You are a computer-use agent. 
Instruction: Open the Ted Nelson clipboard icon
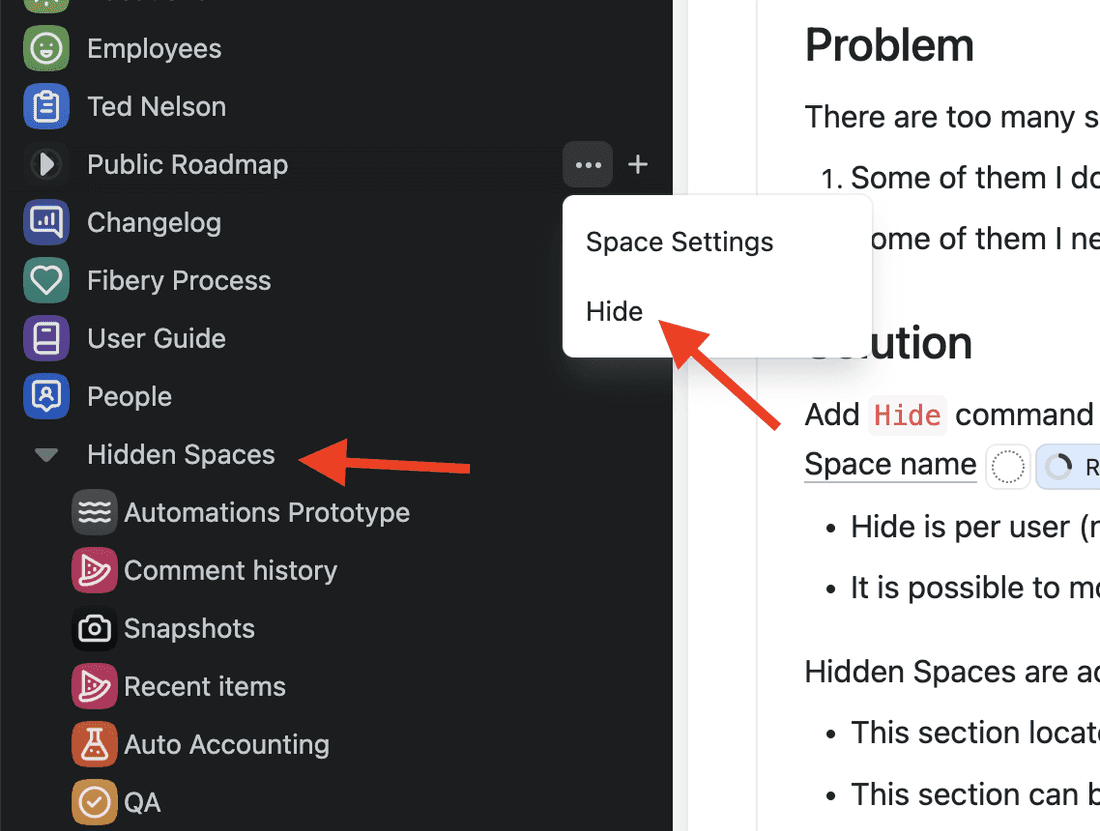(46, 106)
